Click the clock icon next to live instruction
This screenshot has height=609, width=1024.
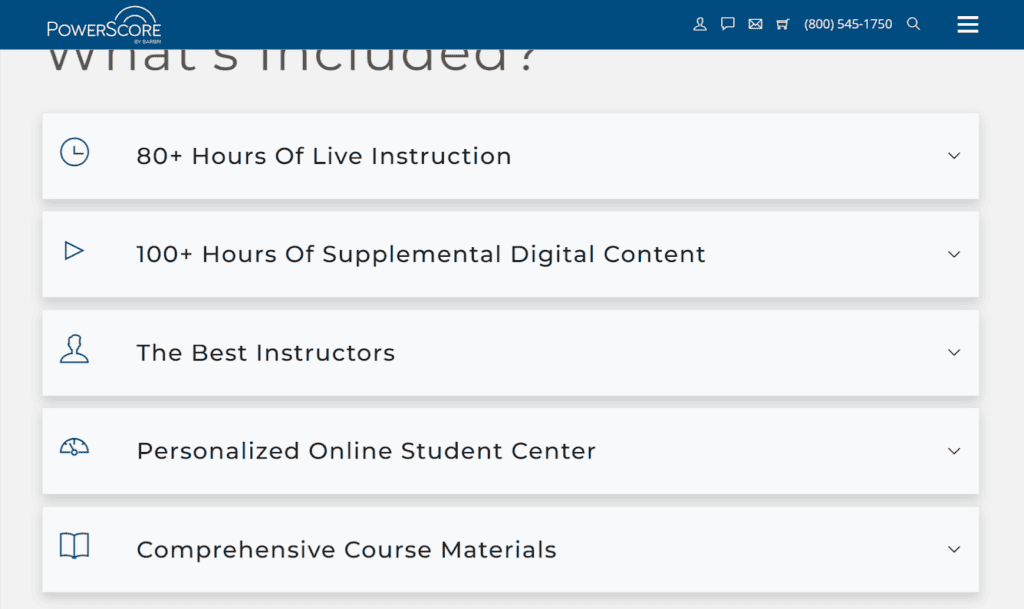click(x=74, y=152)
